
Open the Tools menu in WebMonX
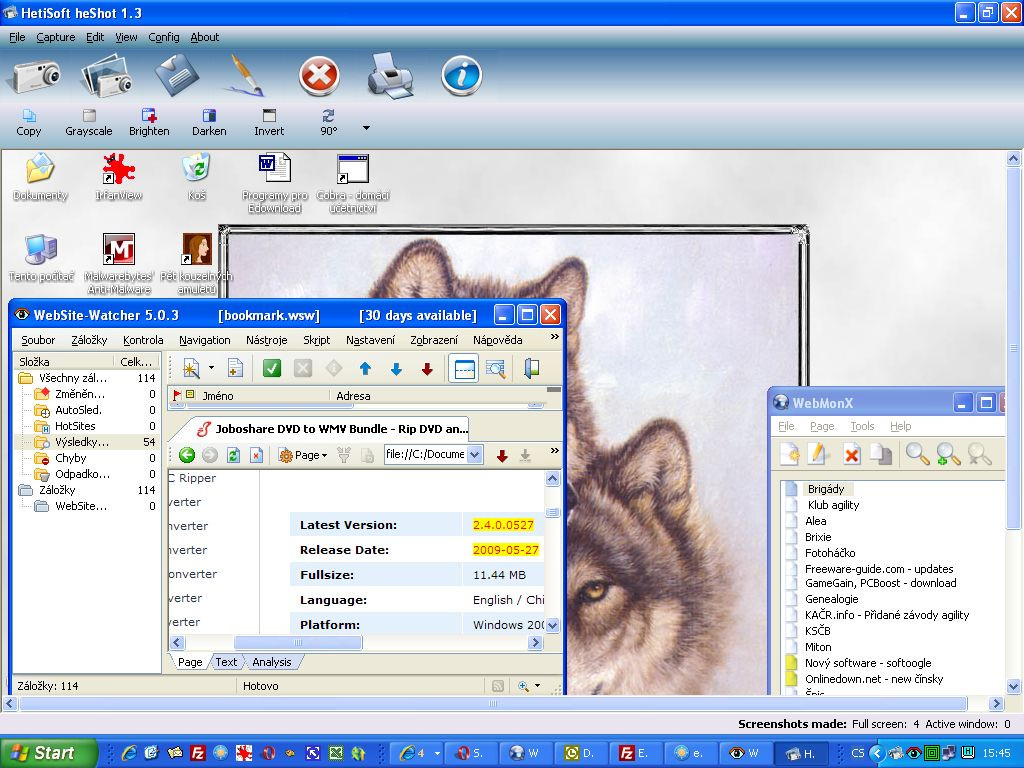862,426
